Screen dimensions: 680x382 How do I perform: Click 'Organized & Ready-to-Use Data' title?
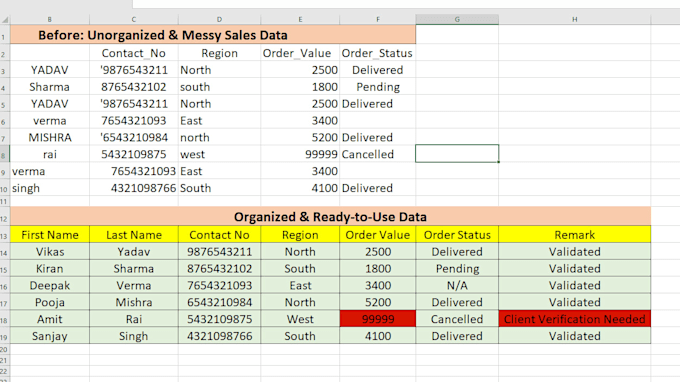point(330,217)
